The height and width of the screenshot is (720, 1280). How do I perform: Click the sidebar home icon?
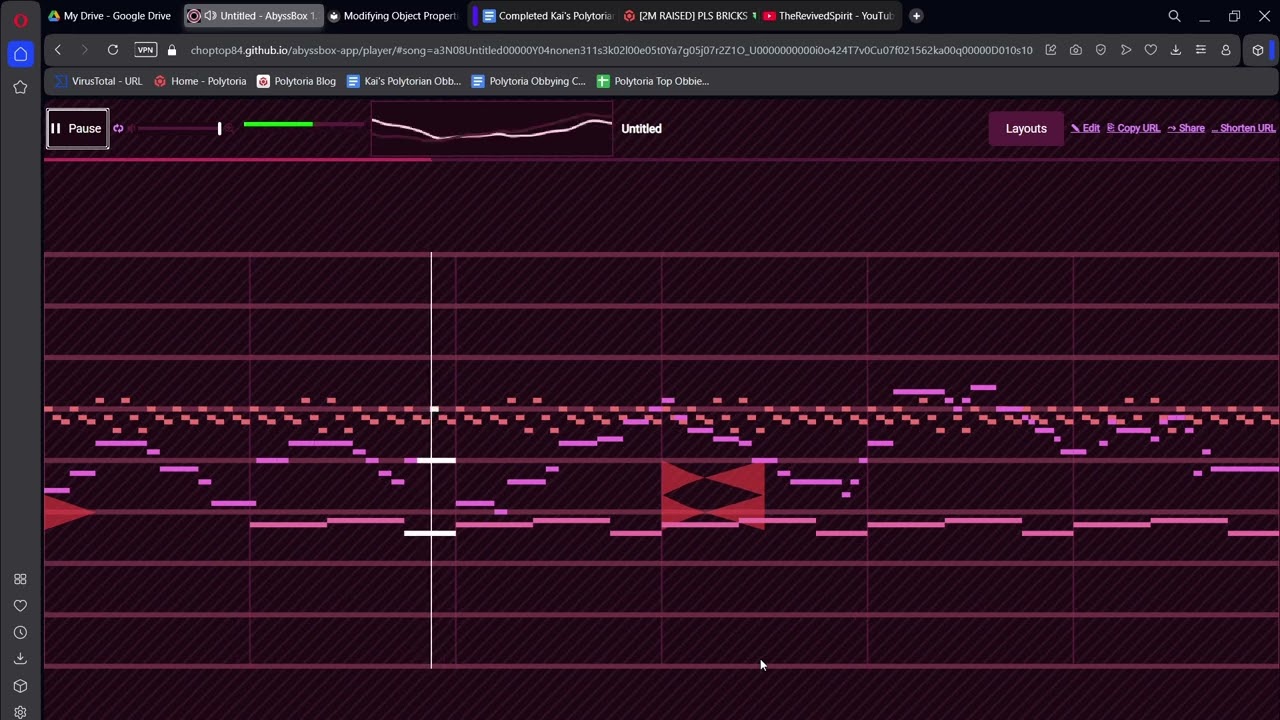click(20, 54)
